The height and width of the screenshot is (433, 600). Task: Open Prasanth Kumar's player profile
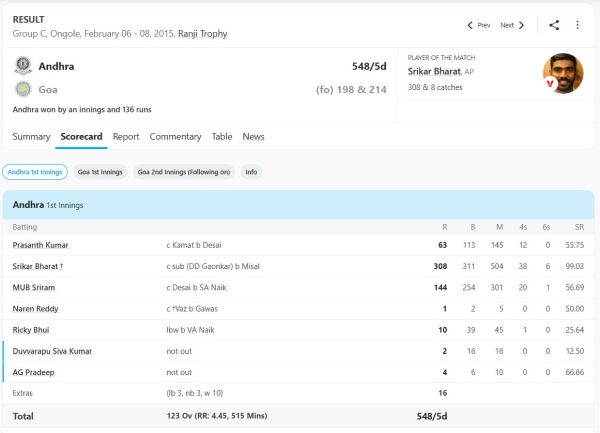pos(41,244)
